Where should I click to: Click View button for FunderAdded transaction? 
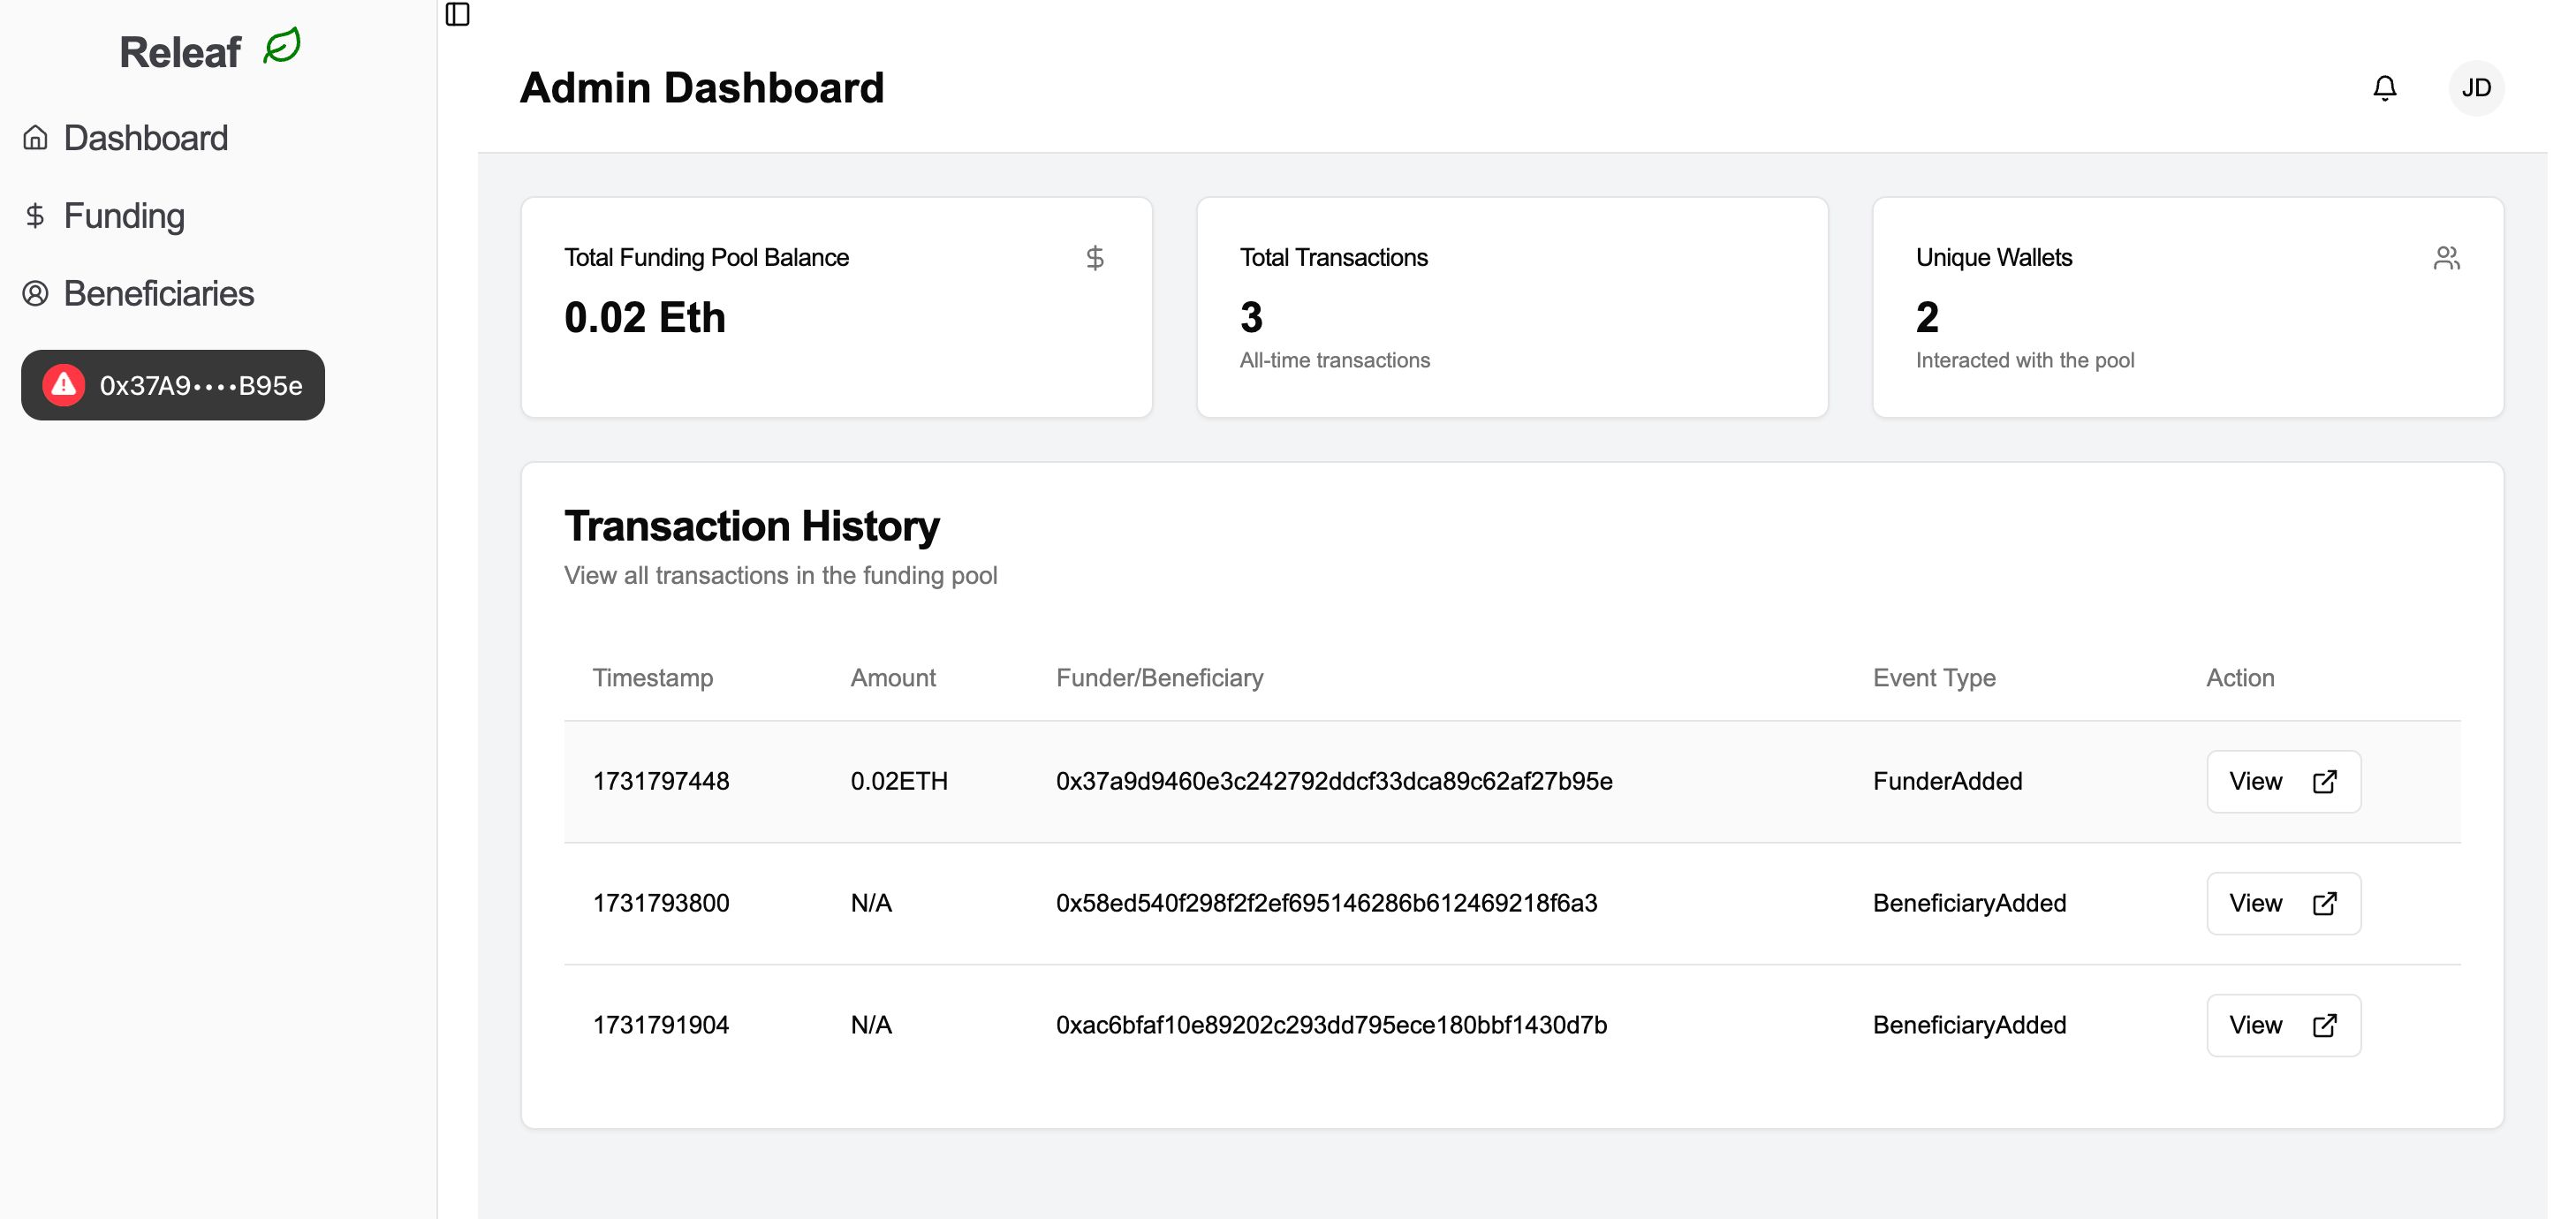click(2282, 780)
